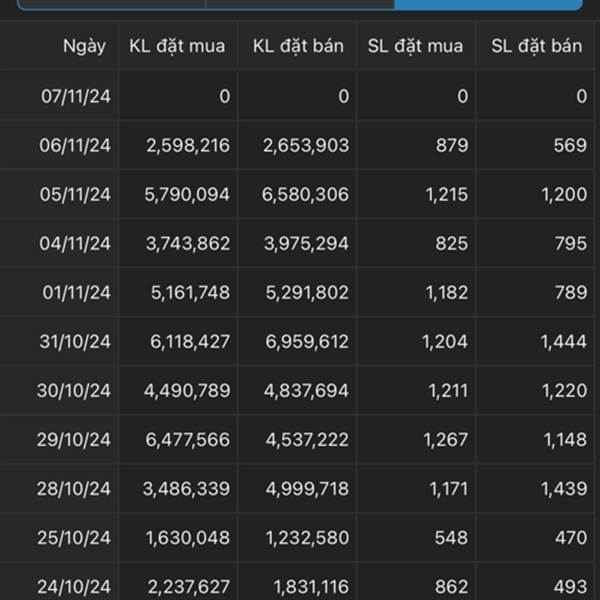This screenshot has height=600, width=600.
Task: Click sell volume 4,999,718 on 28/10/24
Action: pos(307,489)
